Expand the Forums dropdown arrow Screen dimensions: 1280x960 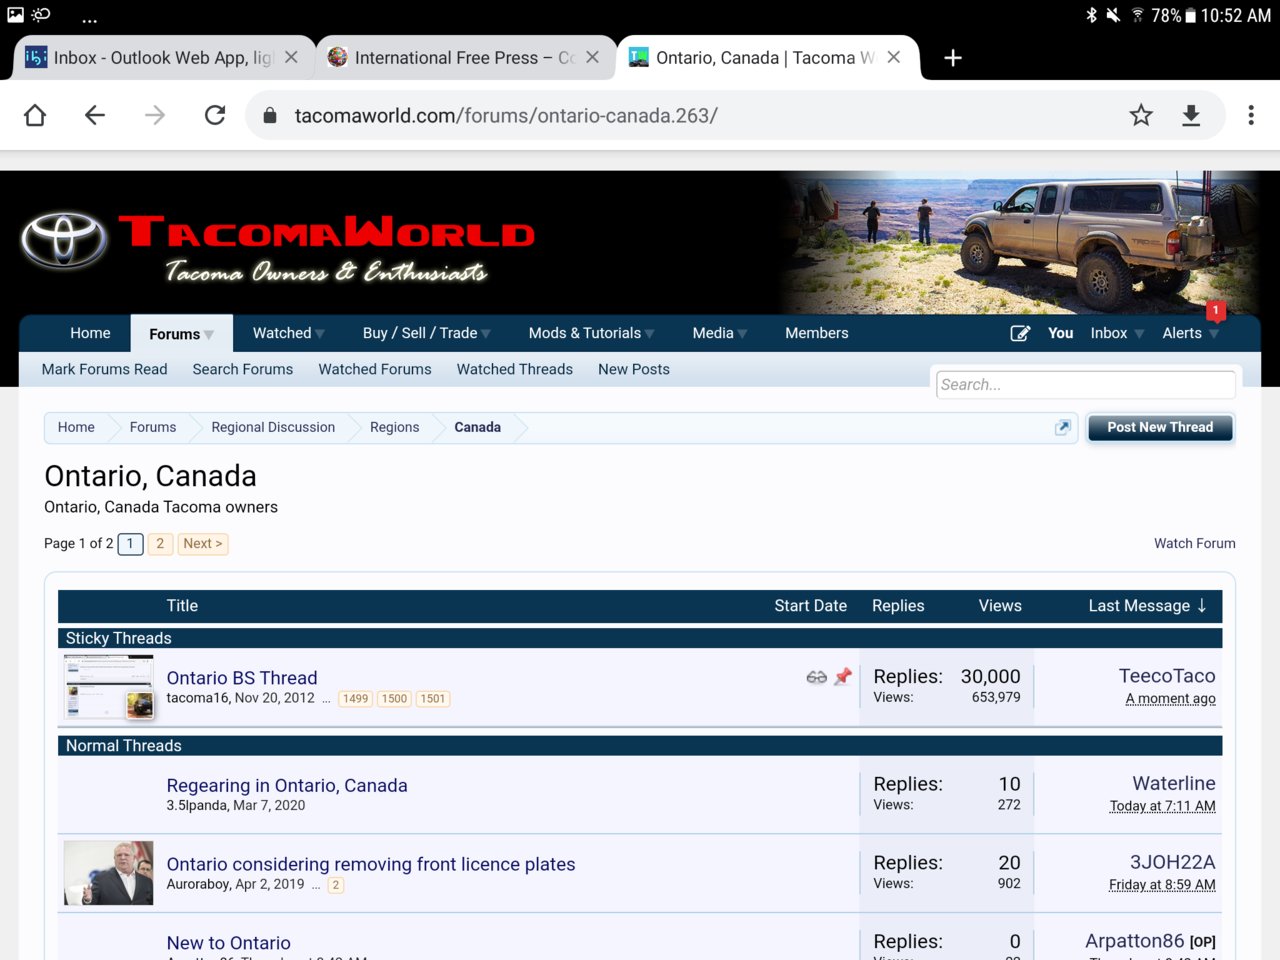point(209,334)
